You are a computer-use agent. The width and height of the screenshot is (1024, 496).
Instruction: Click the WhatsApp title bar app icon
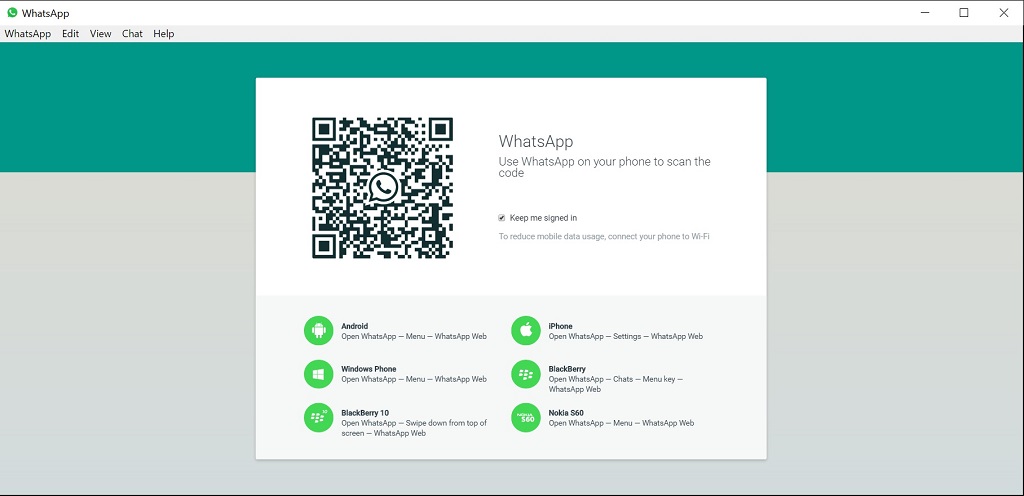[12, 13]
